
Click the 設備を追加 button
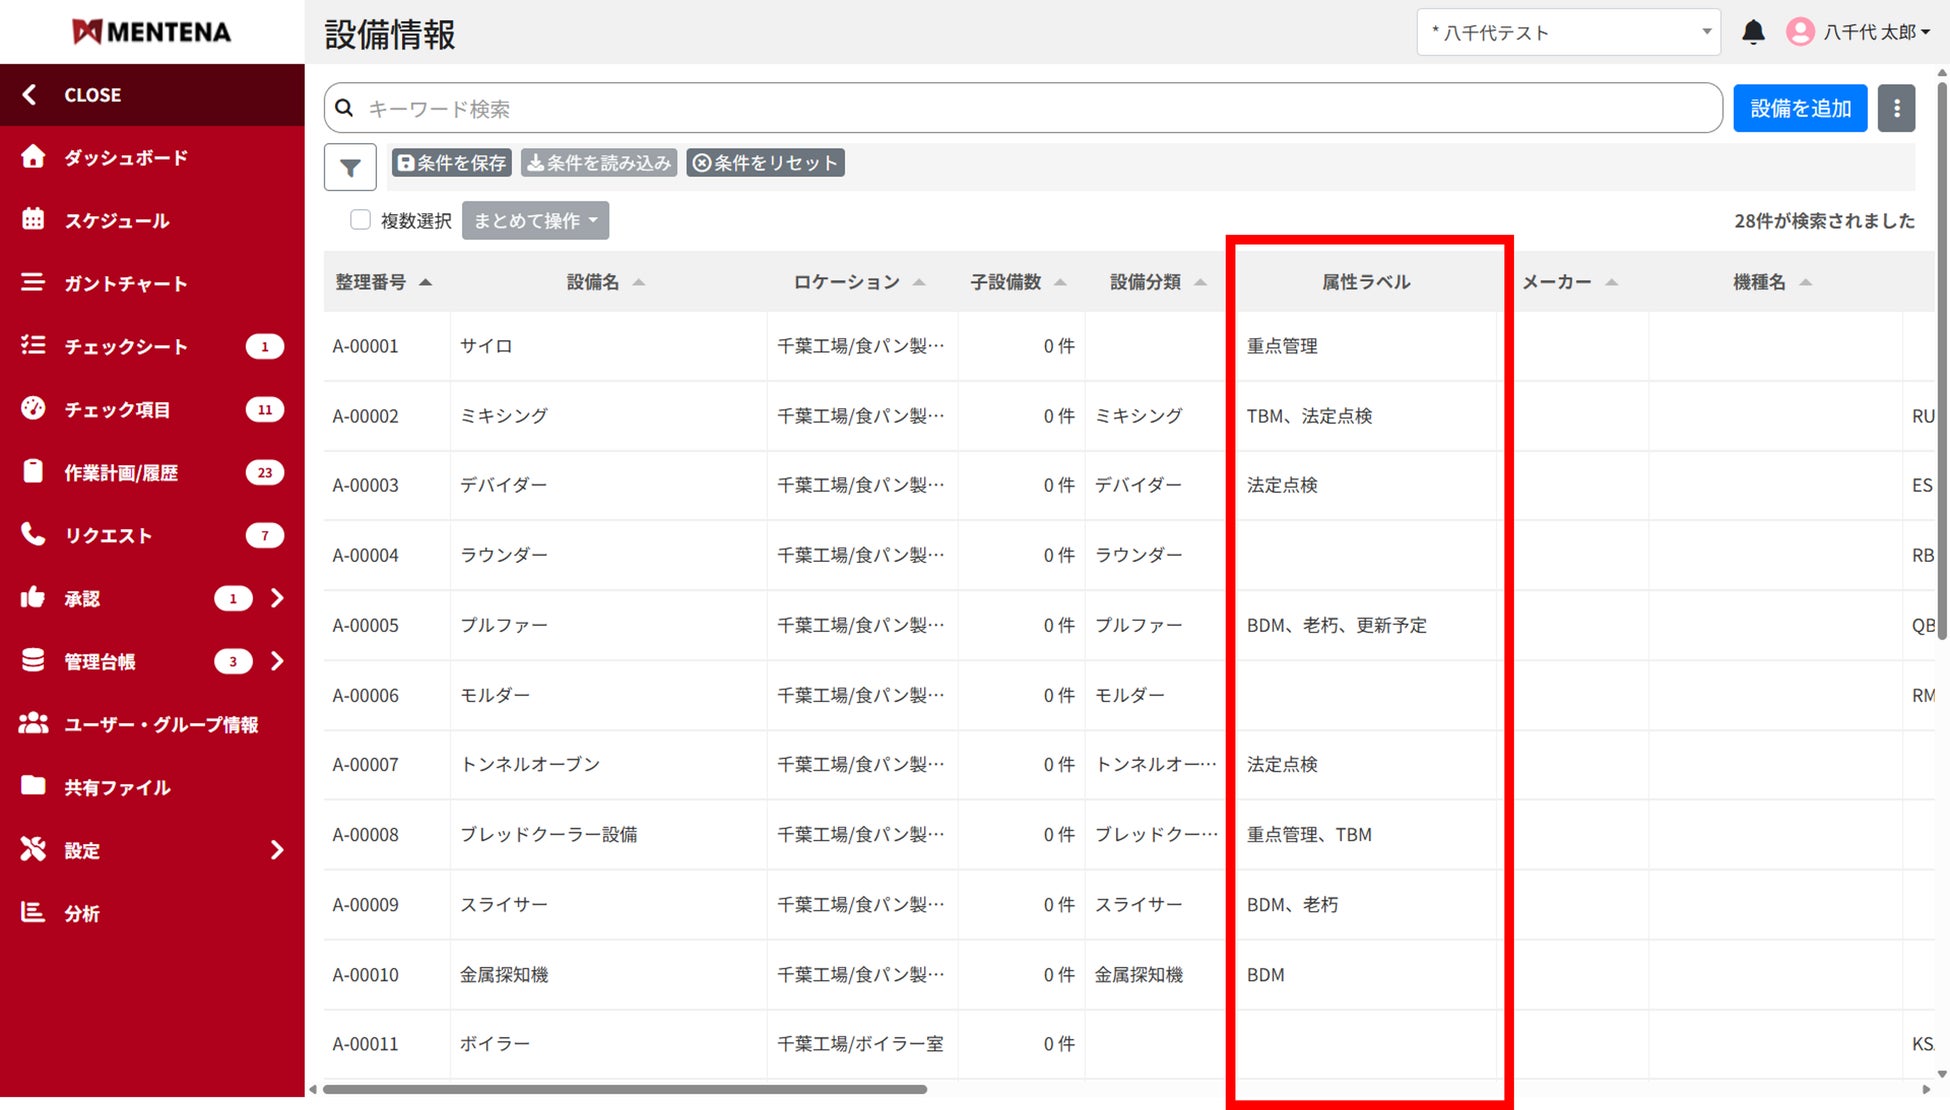[1800, 108]
